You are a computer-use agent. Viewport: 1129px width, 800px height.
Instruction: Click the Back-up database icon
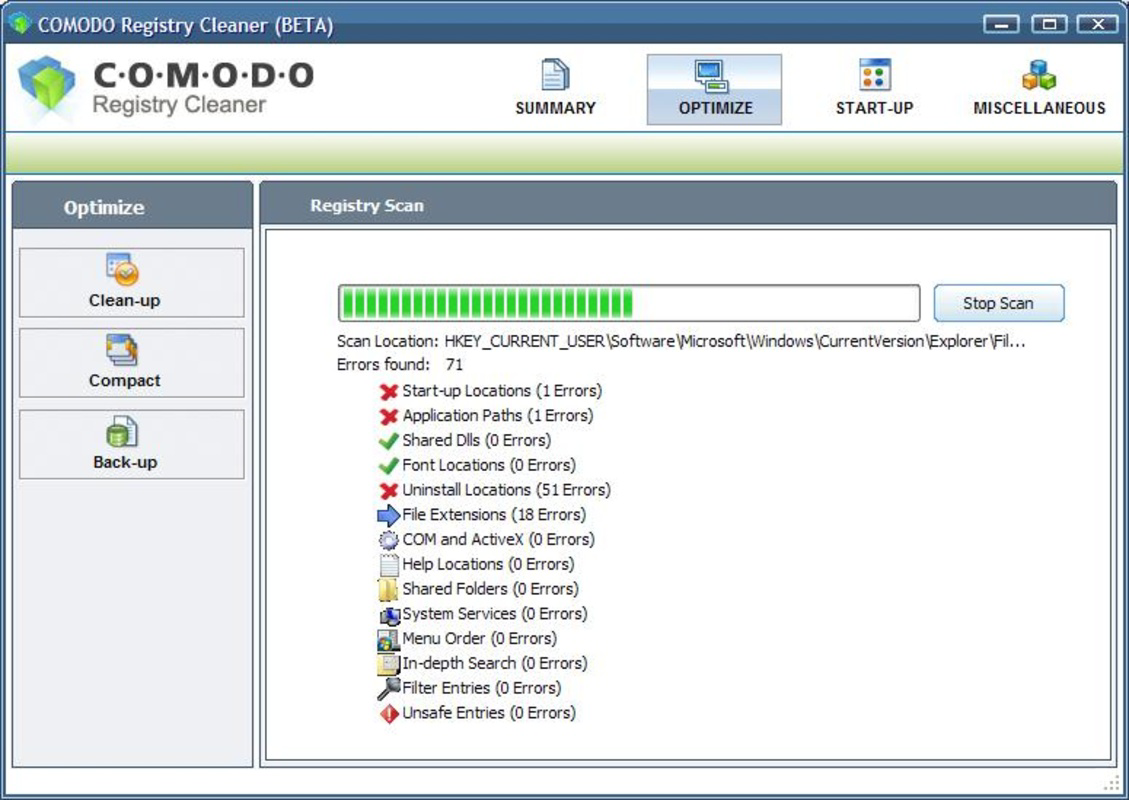122,432
